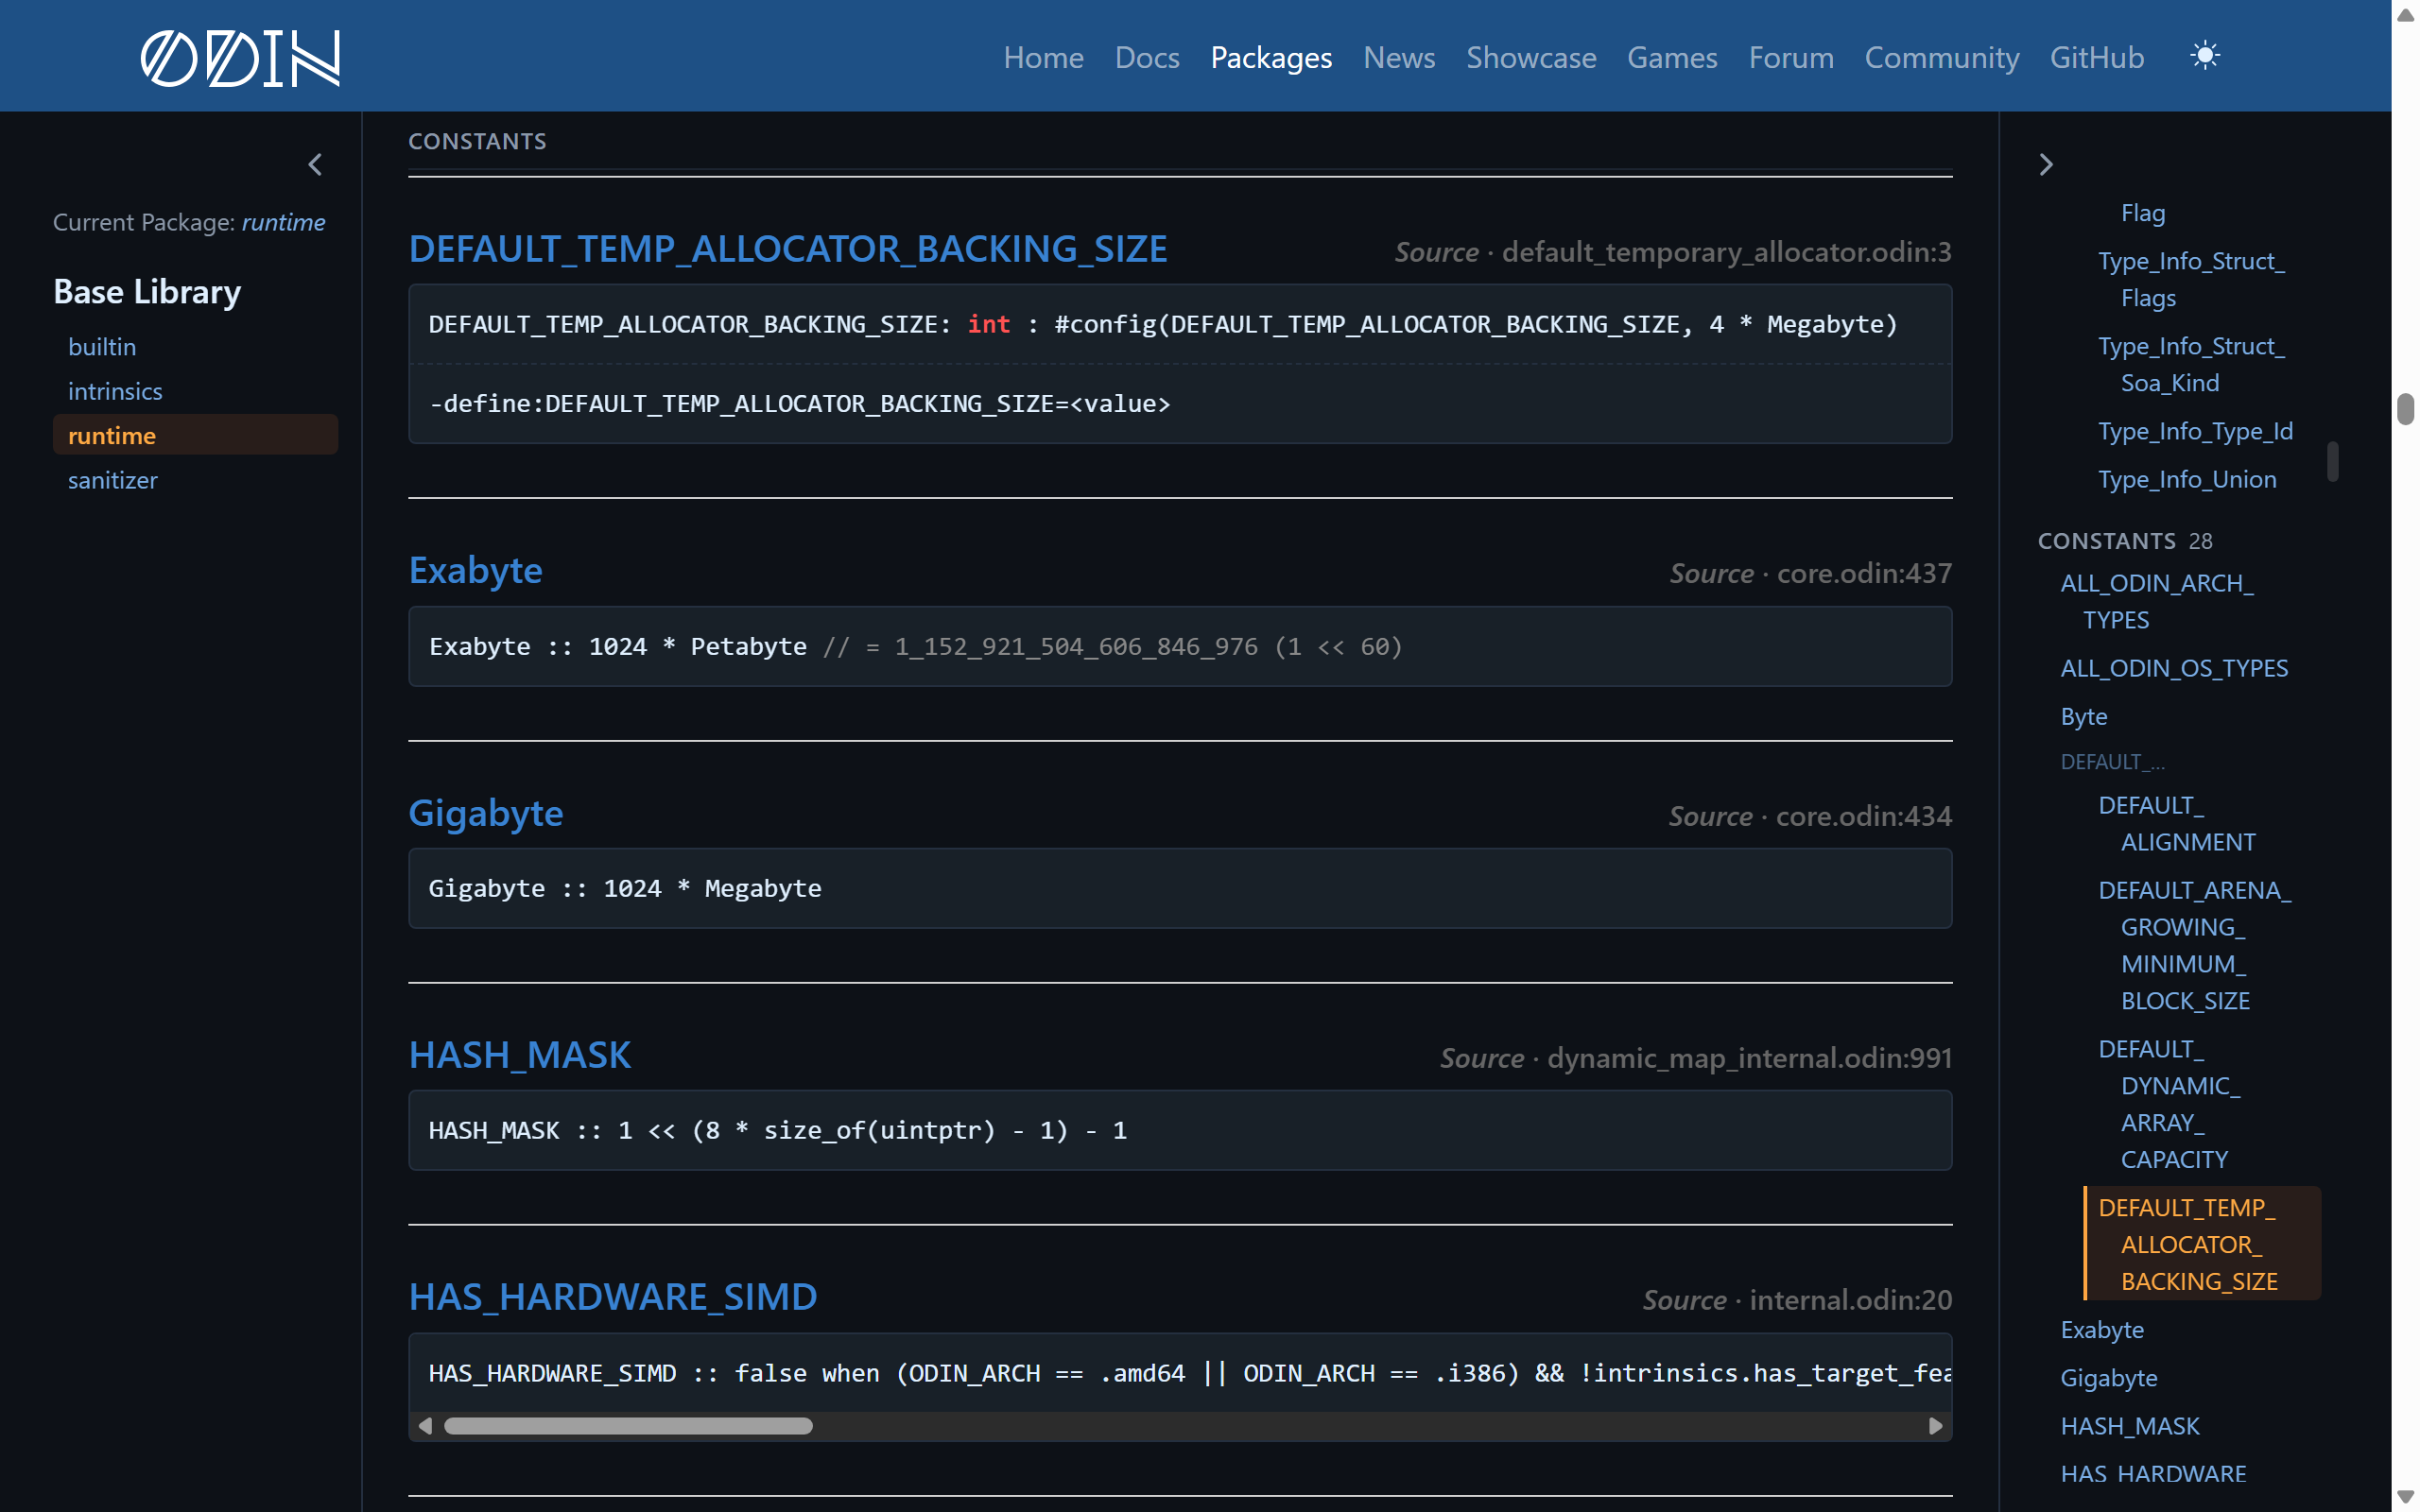Collapse the left sidebar with chevron
The image size is (2420, 1512).
pyautogui.click(x=315, y=164)
